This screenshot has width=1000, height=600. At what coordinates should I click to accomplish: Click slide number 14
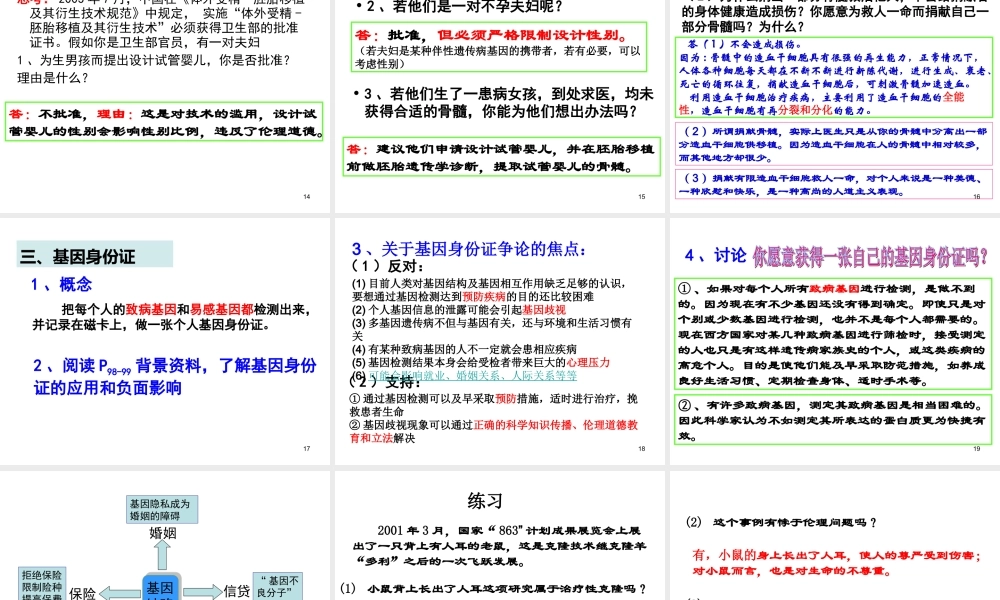pyautogui.click(x=307, y=196)
